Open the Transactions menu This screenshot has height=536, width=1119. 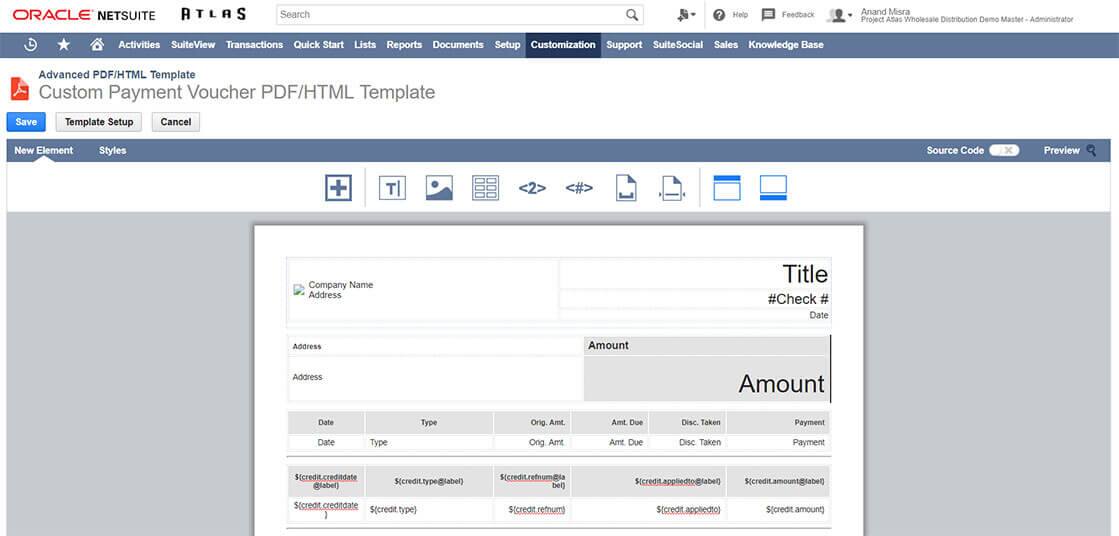[x=254, y=45]
